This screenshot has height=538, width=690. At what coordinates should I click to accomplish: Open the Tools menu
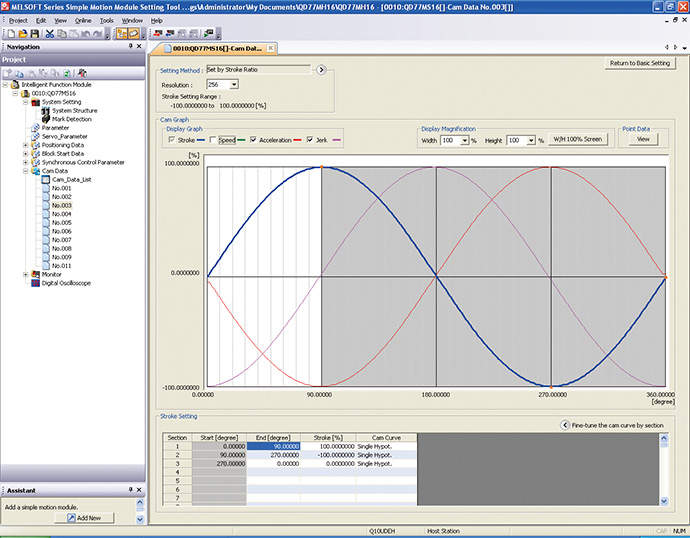(107, 20)
